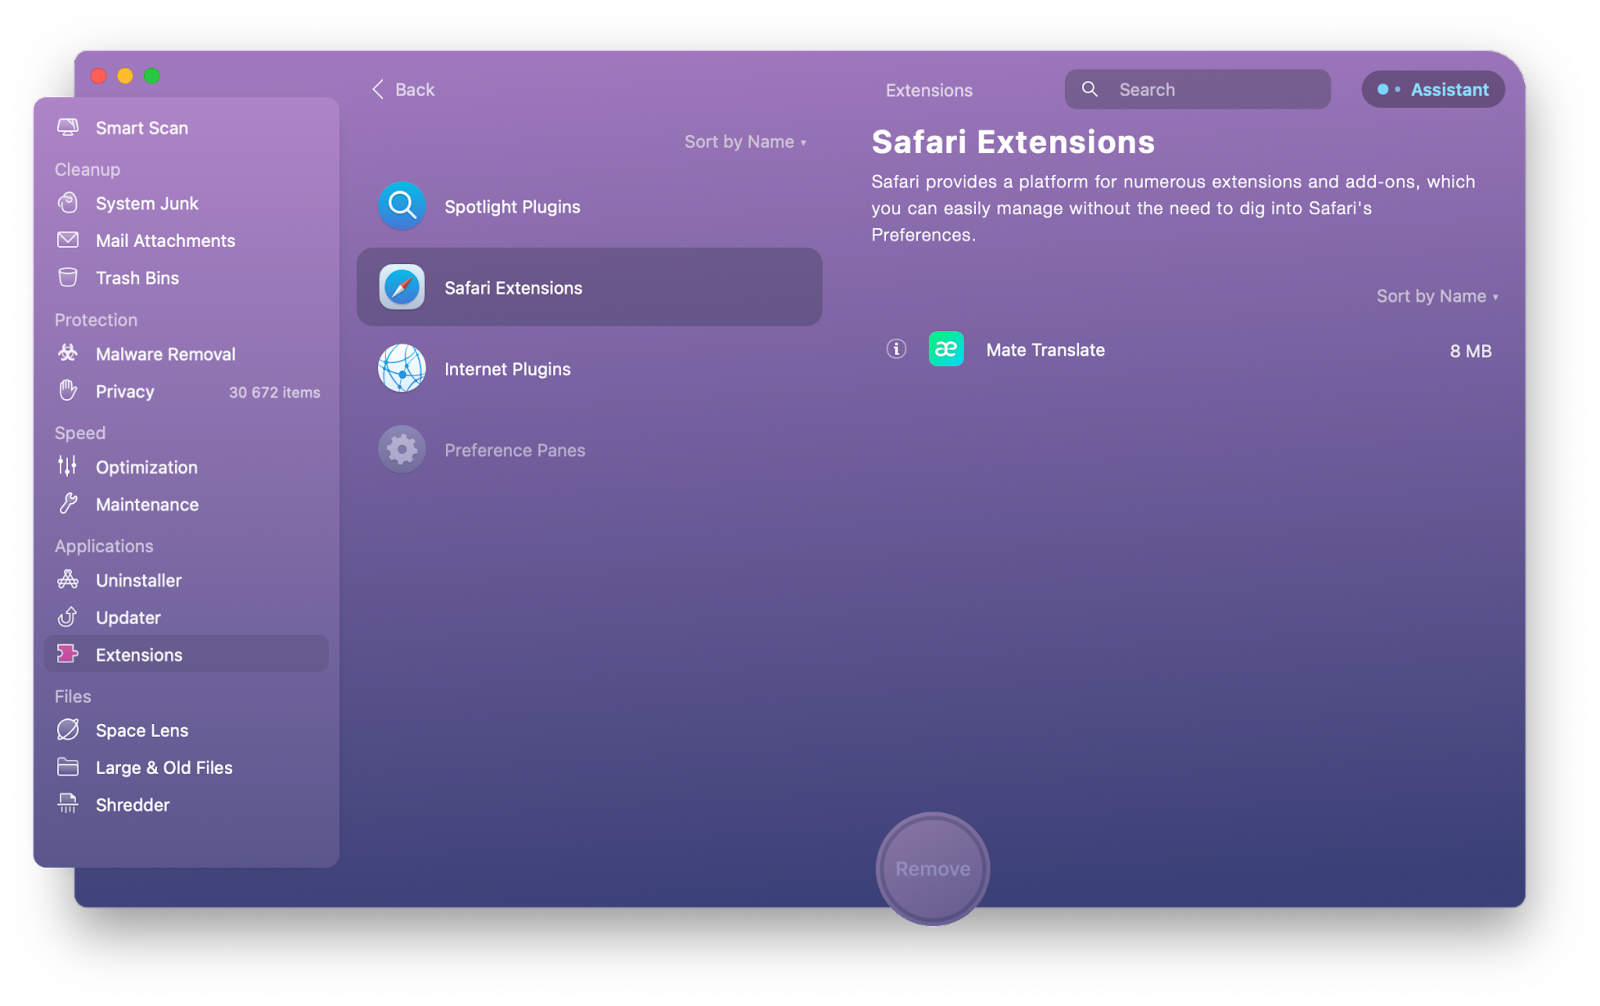The image size is (1600, 1006).
Task: Select Spotlight Plugins category
Action: coord(590,206)
